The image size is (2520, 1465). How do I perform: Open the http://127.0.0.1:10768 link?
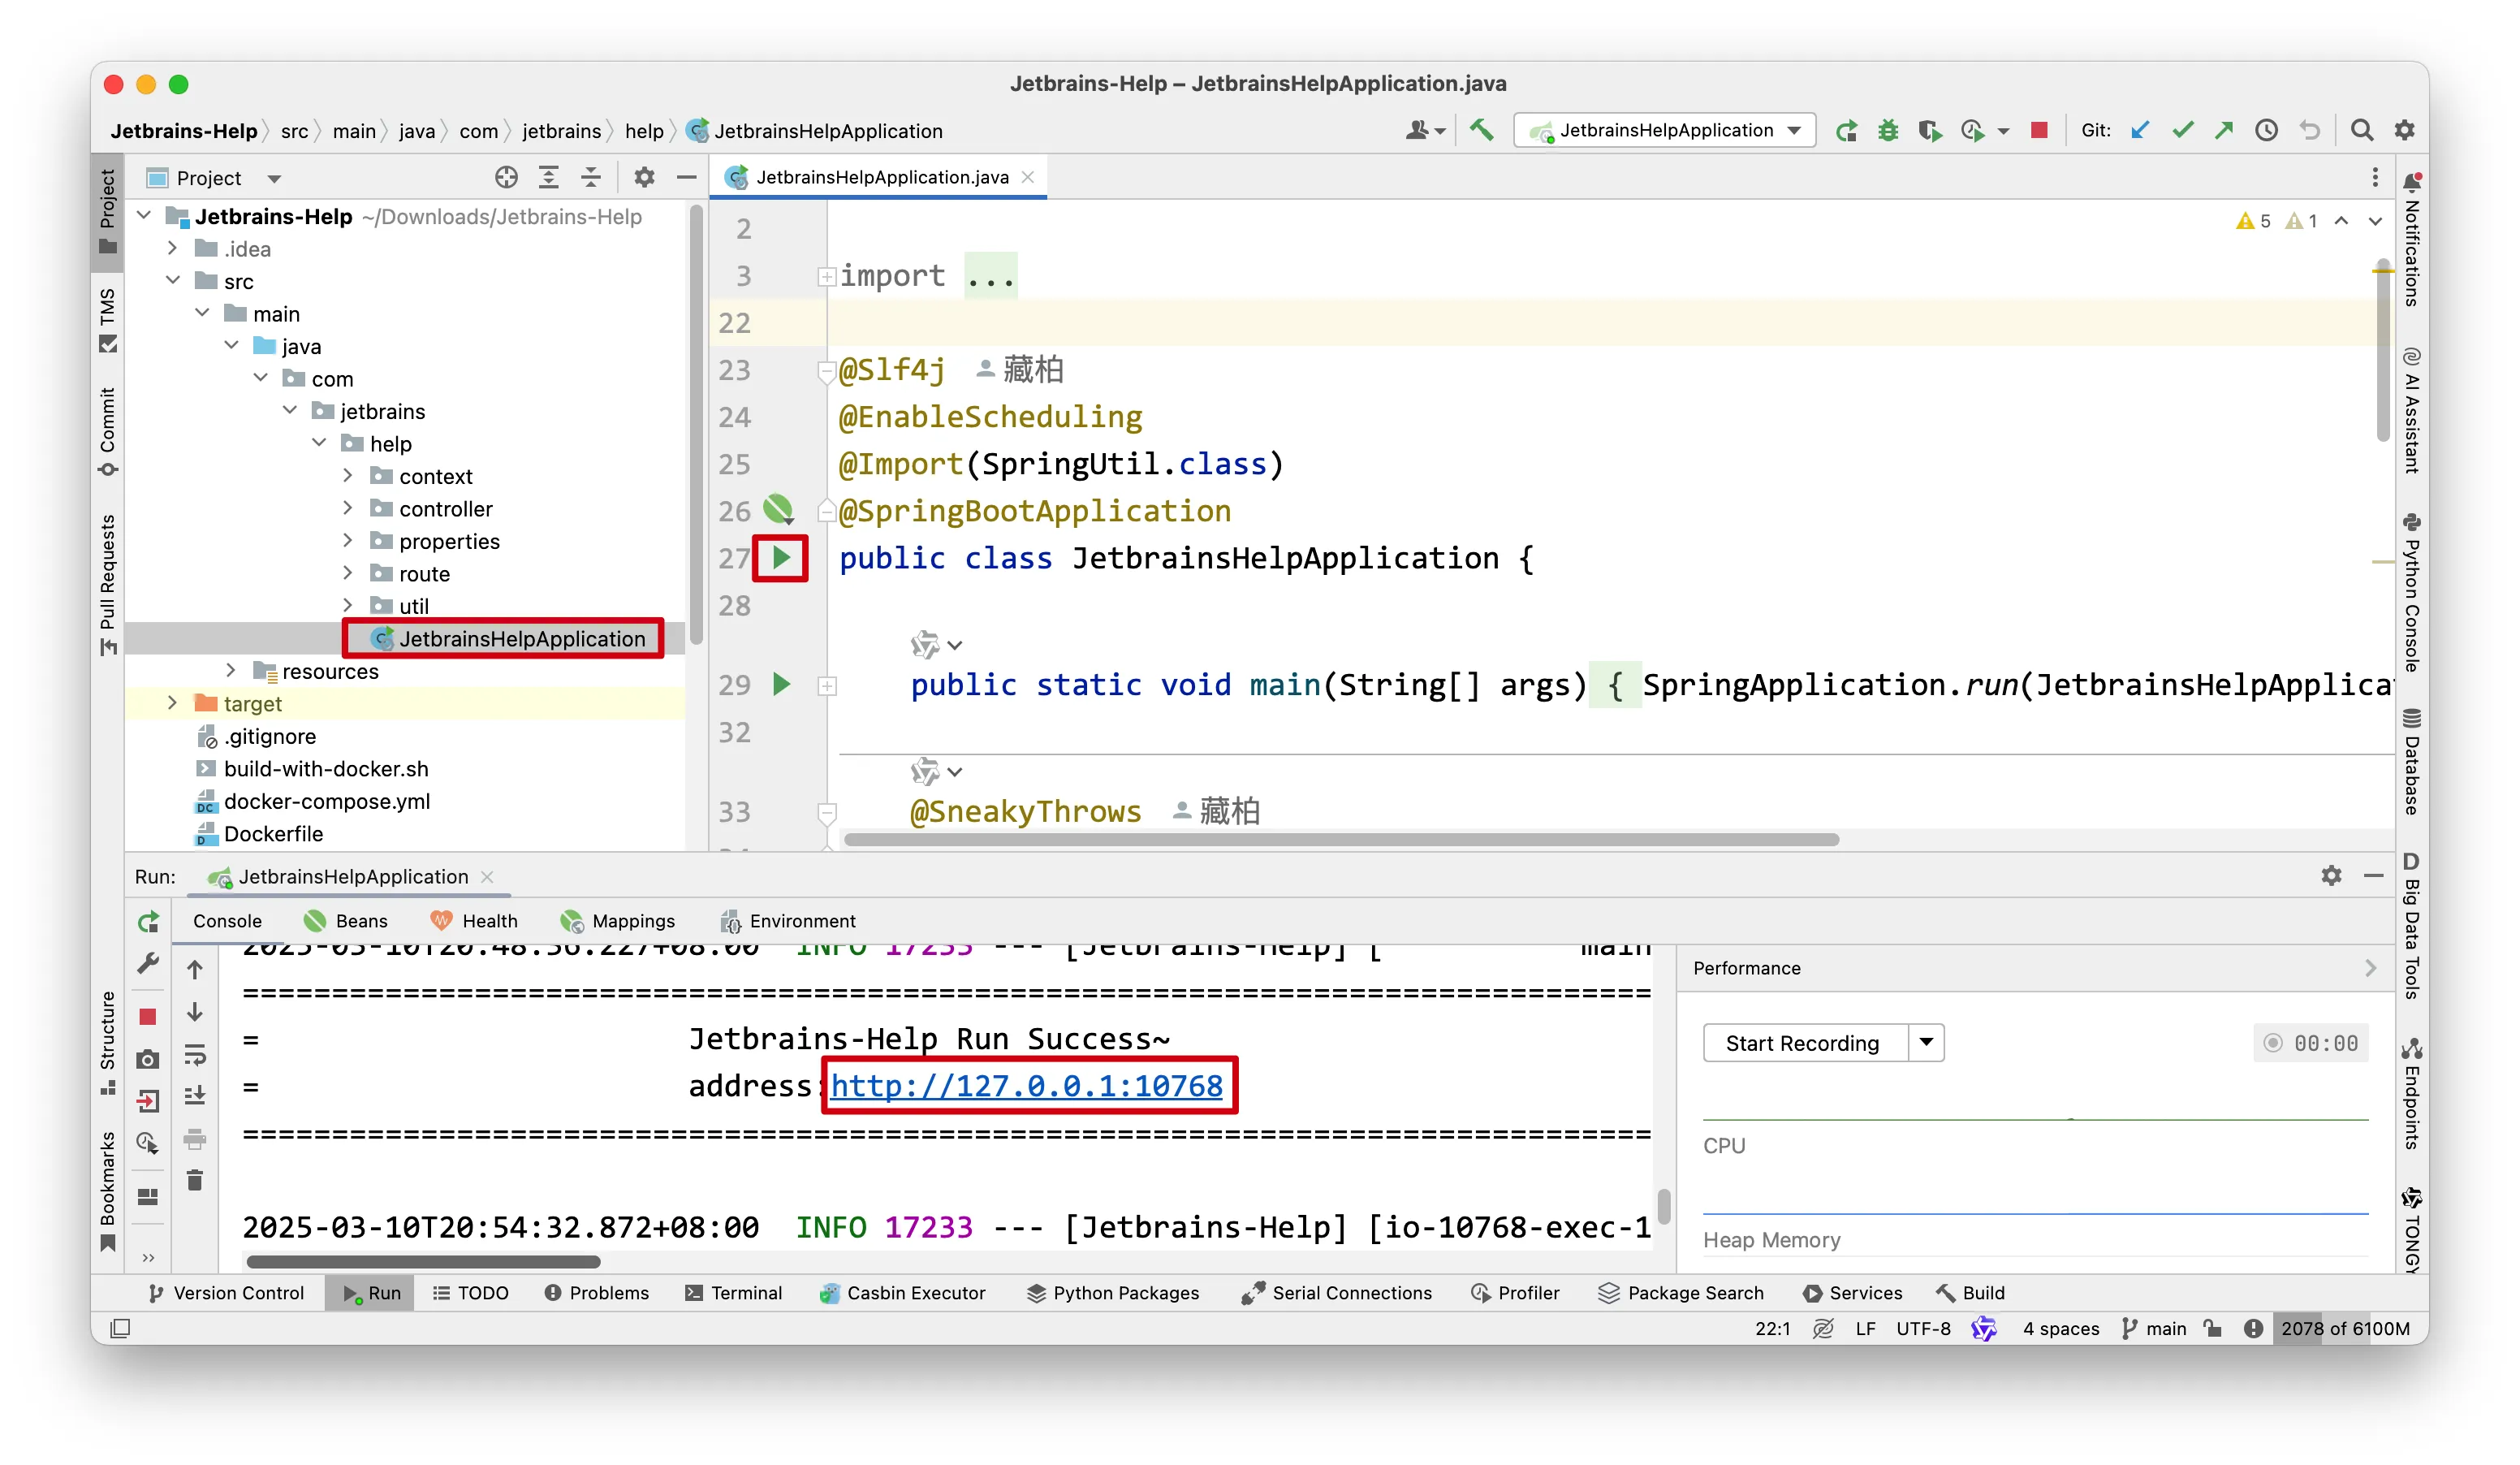[x=1026, y=1086]
